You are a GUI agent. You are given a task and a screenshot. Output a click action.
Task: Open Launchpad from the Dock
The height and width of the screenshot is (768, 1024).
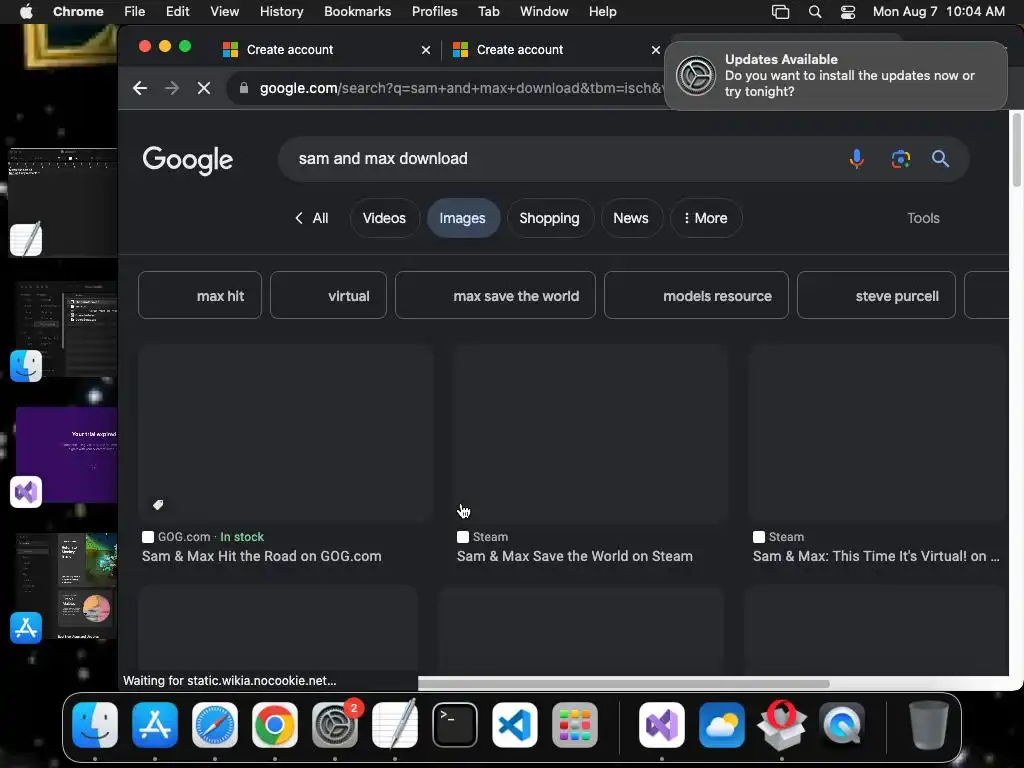coord(575,725)
